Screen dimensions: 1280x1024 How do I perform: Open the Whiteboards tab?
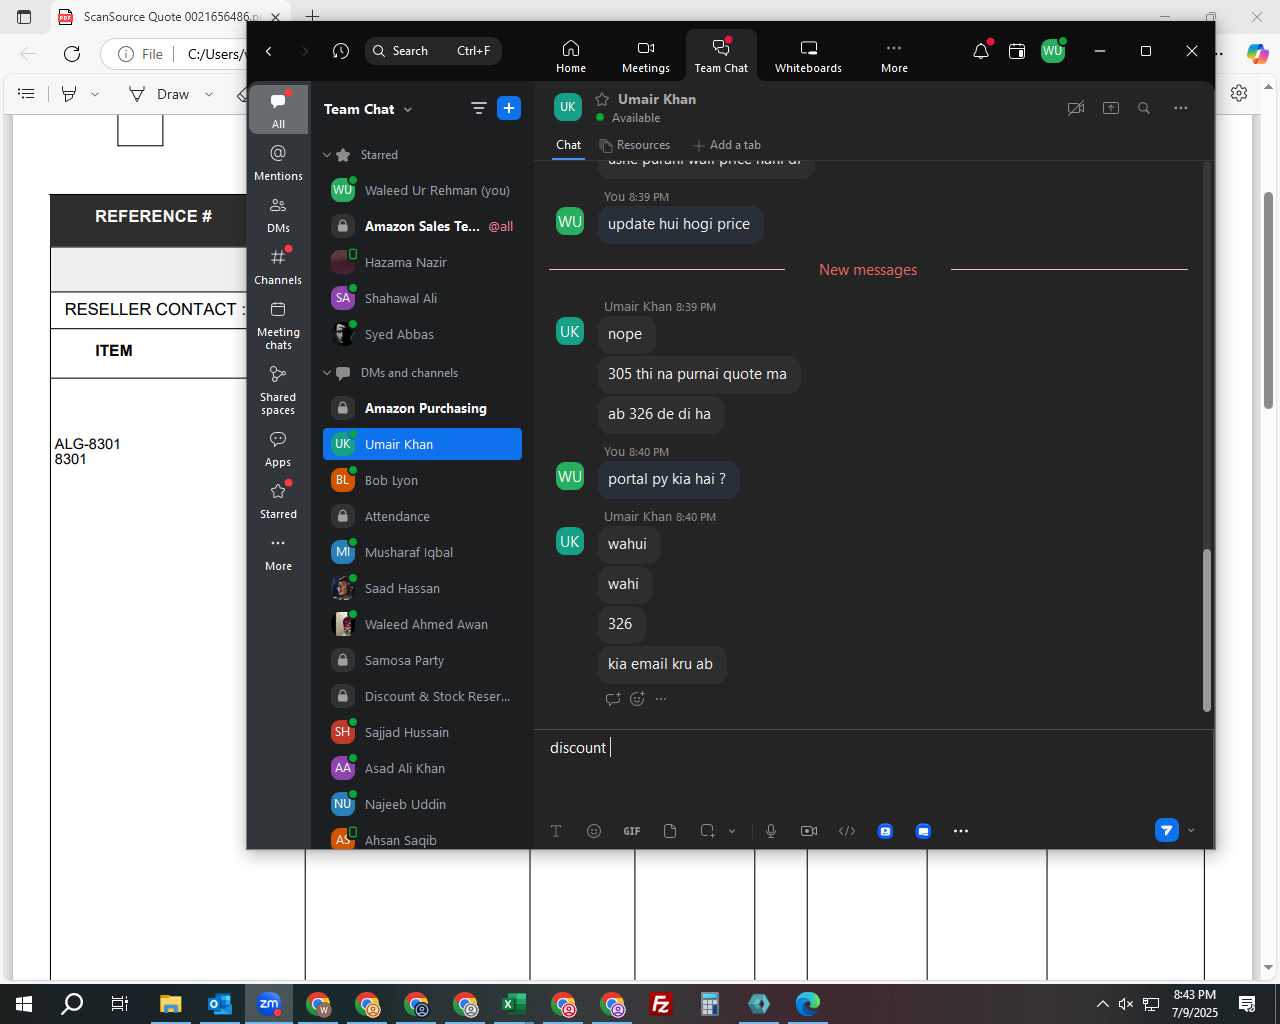click(808, 56)
